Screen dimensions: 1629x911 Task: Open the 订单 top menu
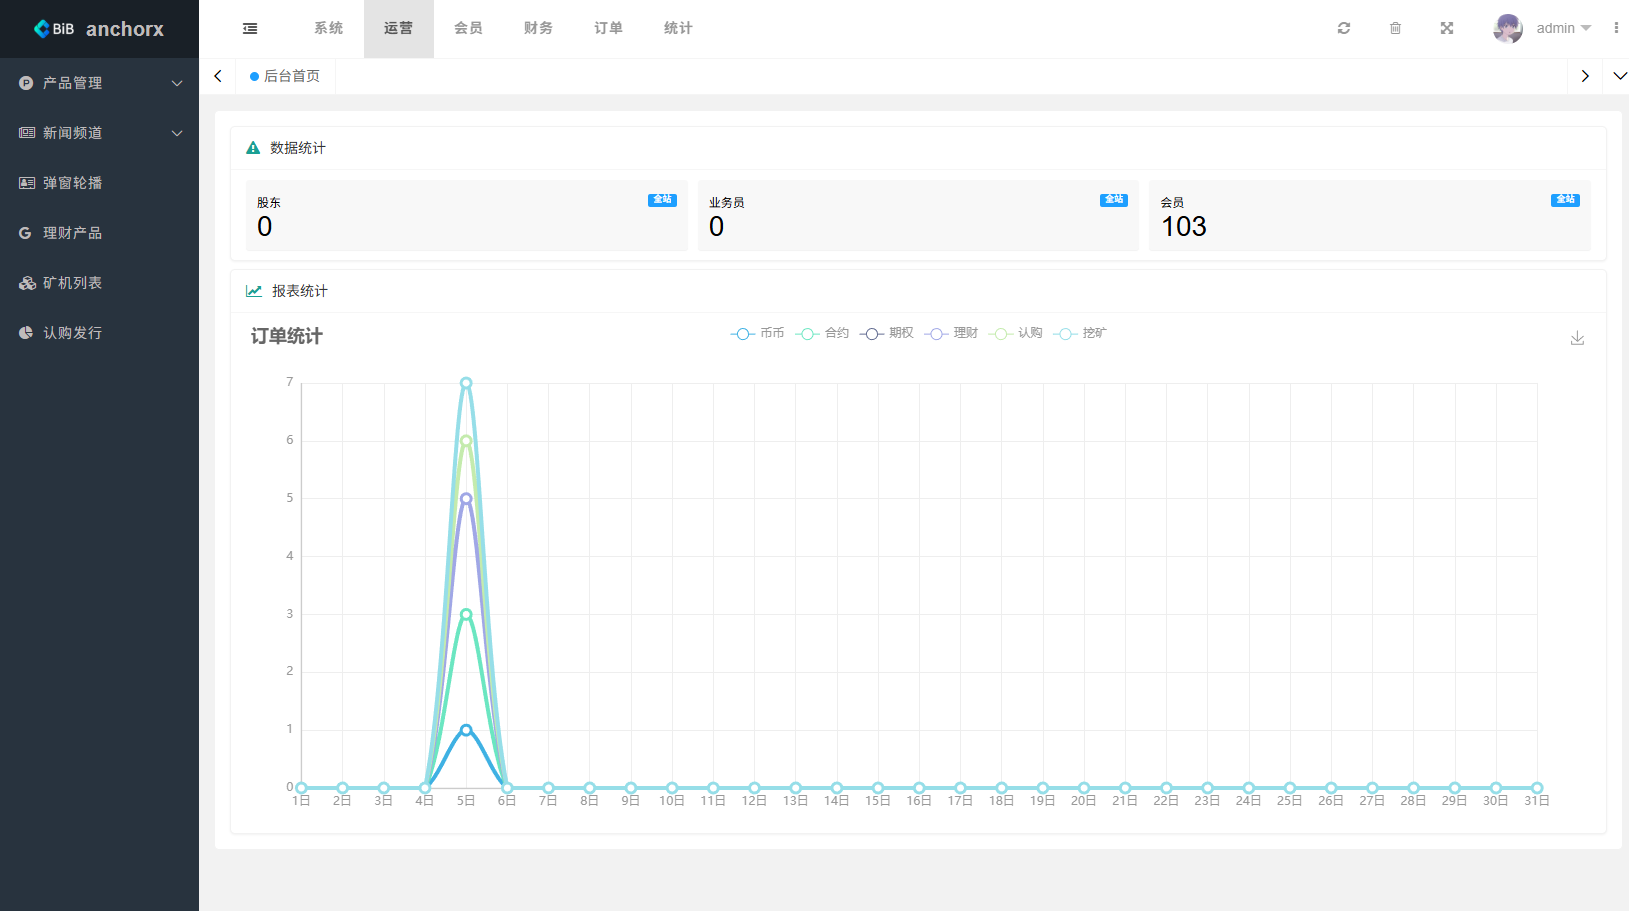(x=608, y=29)
